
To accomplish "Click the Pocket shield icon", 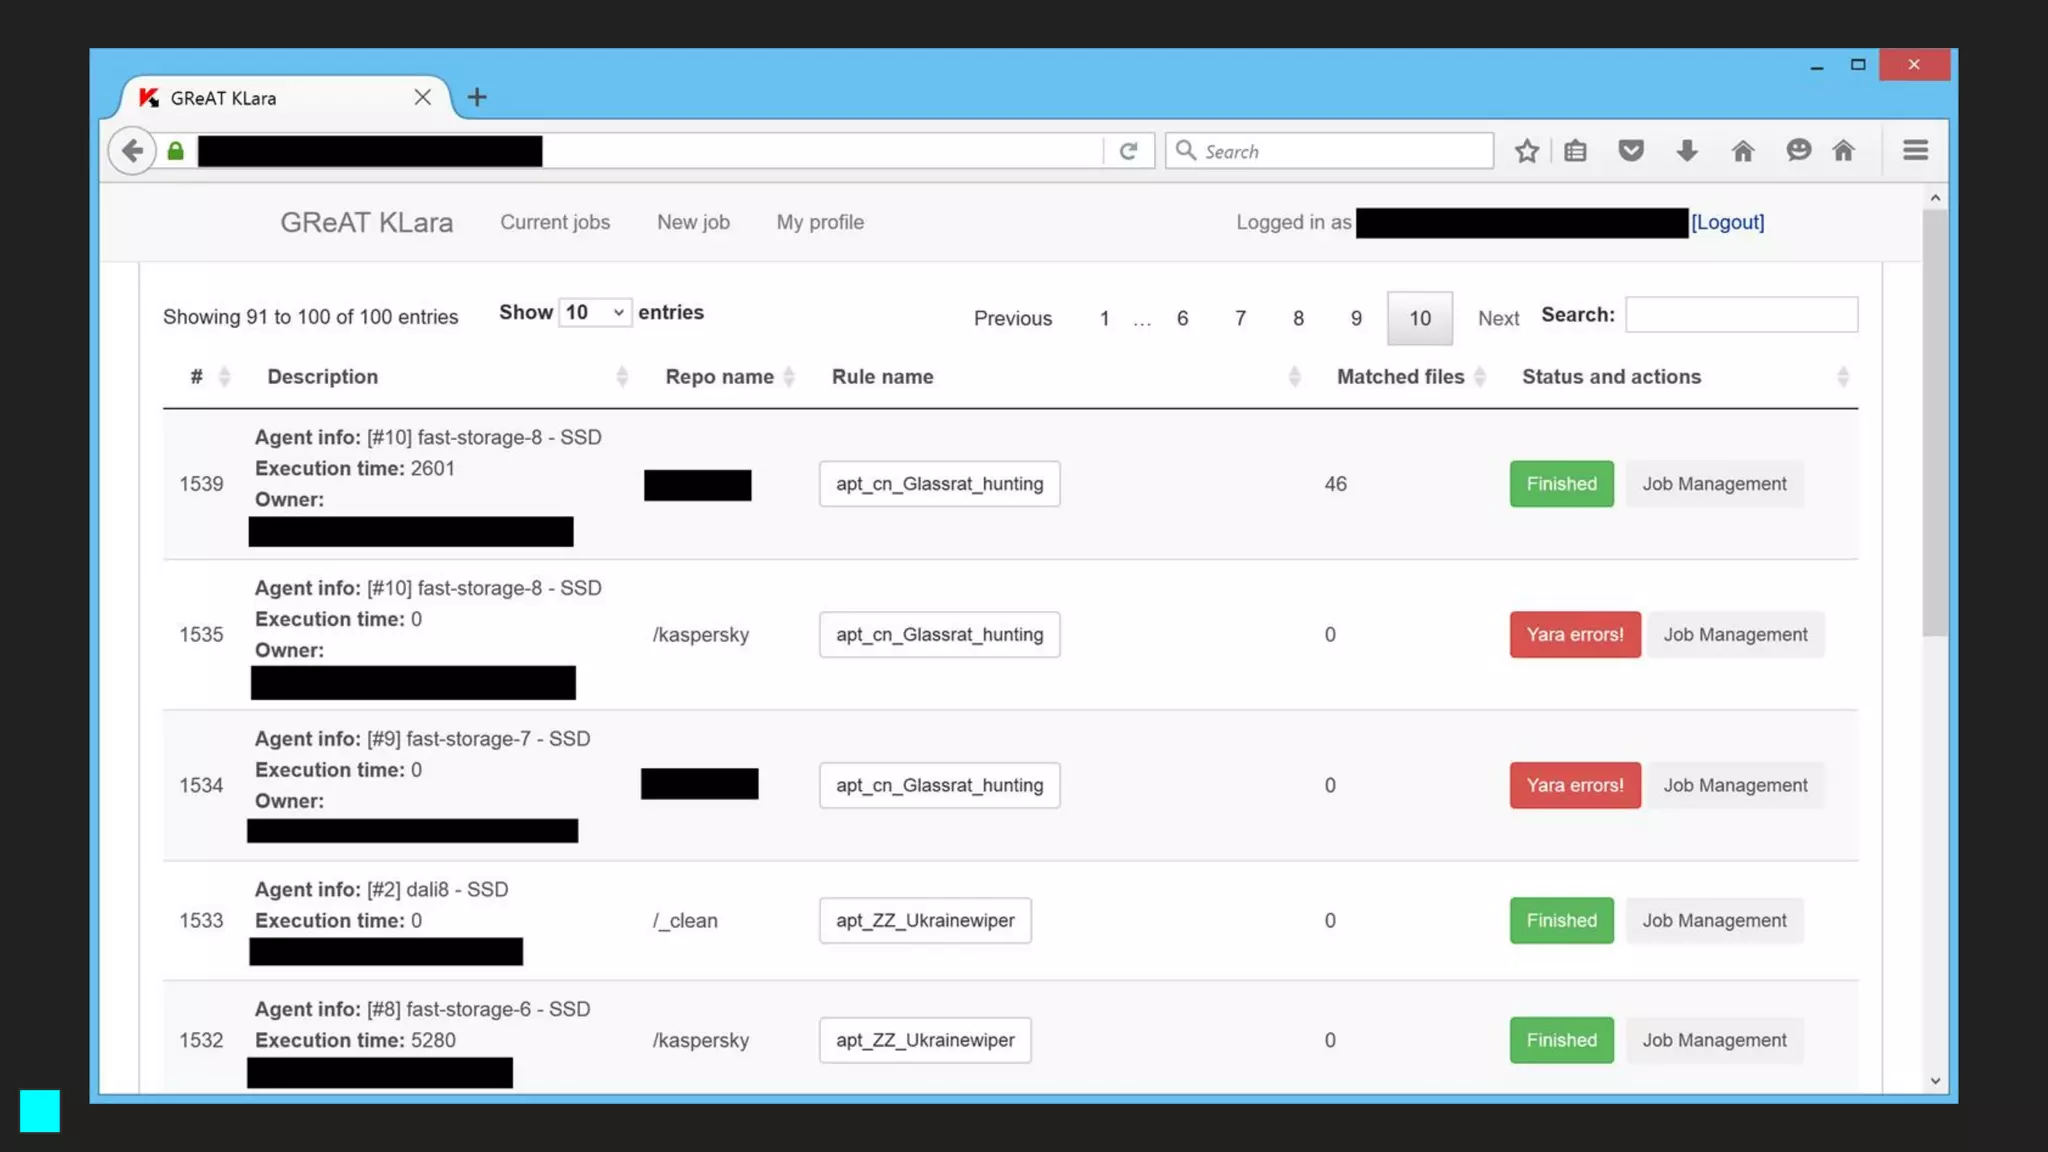I will pos(1631,151).
